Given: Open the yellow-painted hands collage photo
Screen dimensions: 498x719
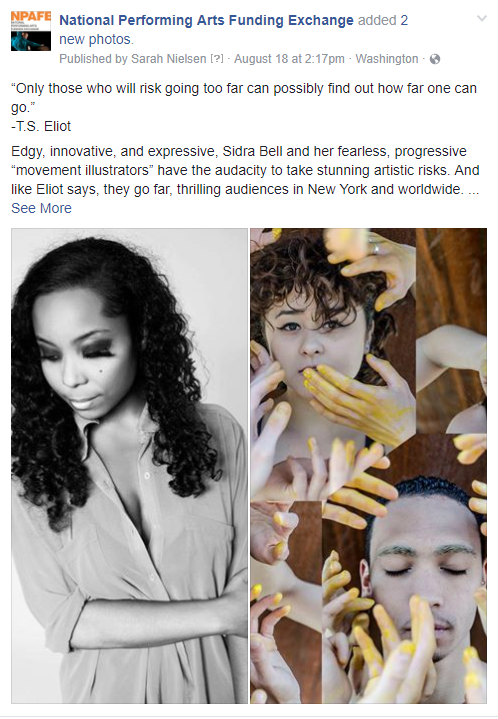Looking at the screenshot, I should click(x=369, y=466).
